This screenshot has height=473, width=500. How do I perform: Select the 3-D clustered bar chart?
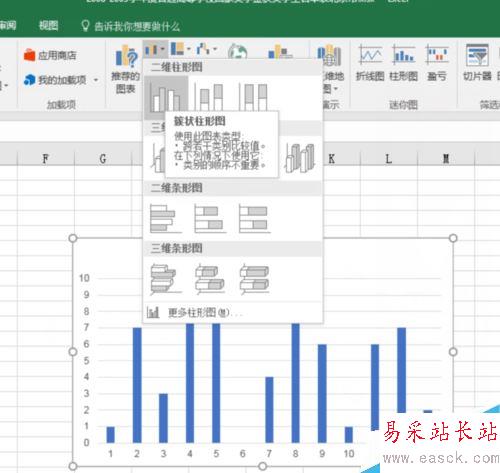(x=166, y=279)
